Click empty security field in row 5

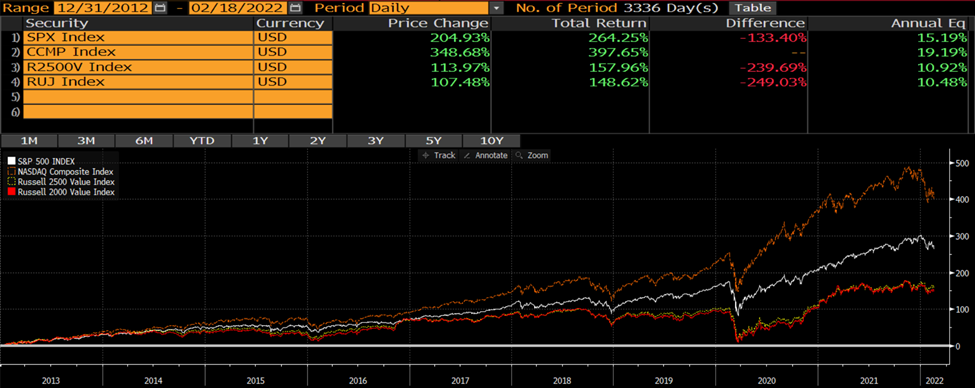tap(138, 97)
